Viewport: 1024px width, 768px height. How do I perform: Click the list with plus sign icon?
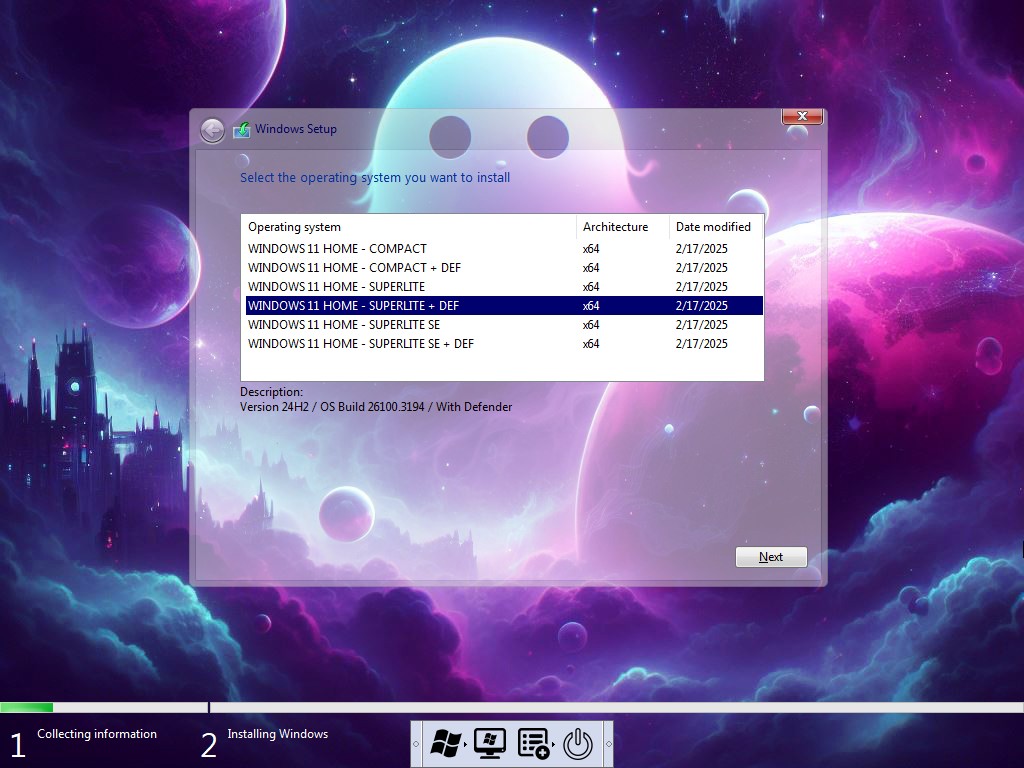coord(532,743)
